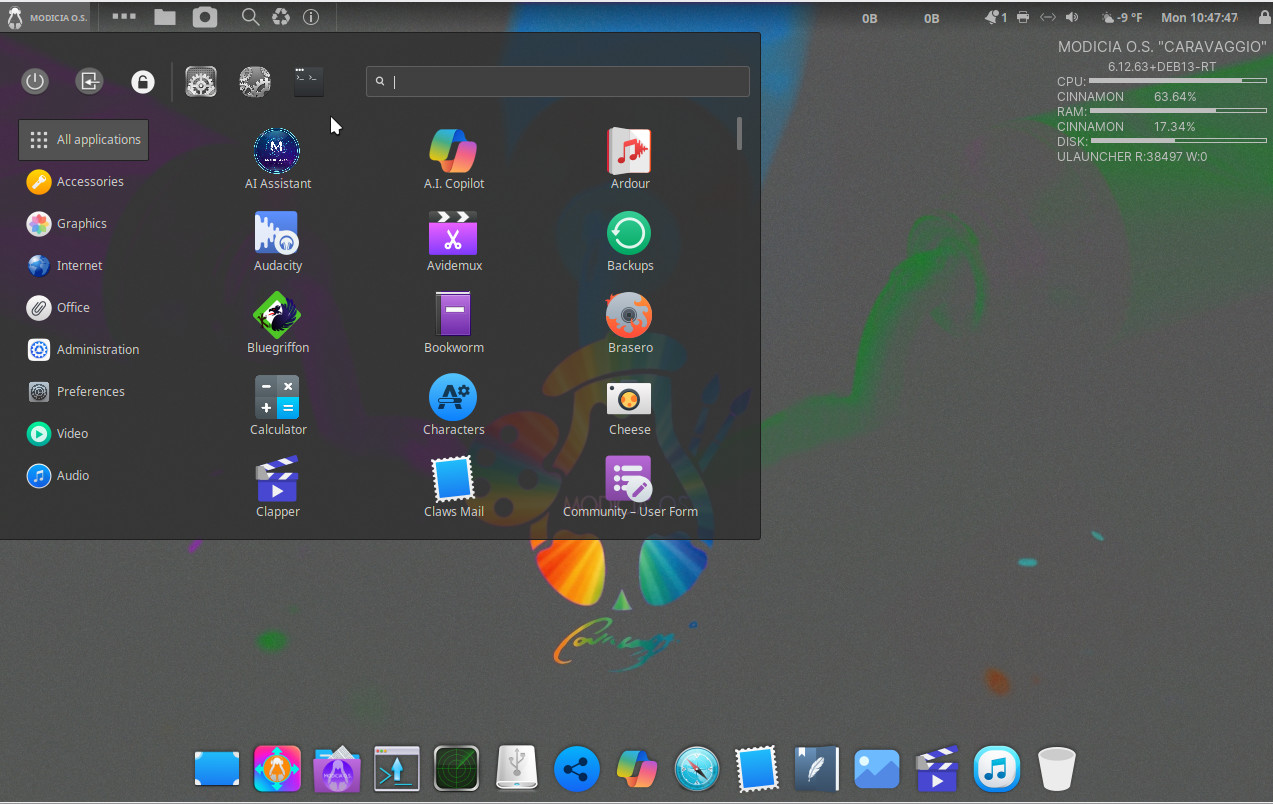Open the network connection applet
This screenshot has height=804, width=1273.
click(x=1048, y=17)
